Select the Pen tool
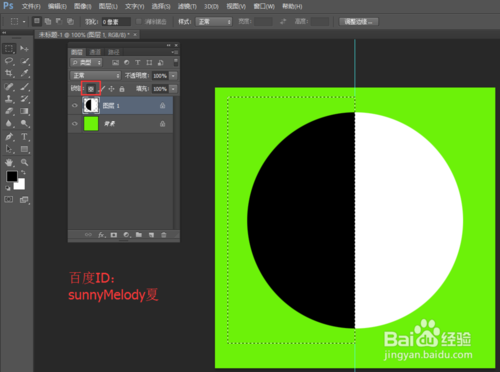The height and width of the screenshot is (372, 500). [9, 137]
